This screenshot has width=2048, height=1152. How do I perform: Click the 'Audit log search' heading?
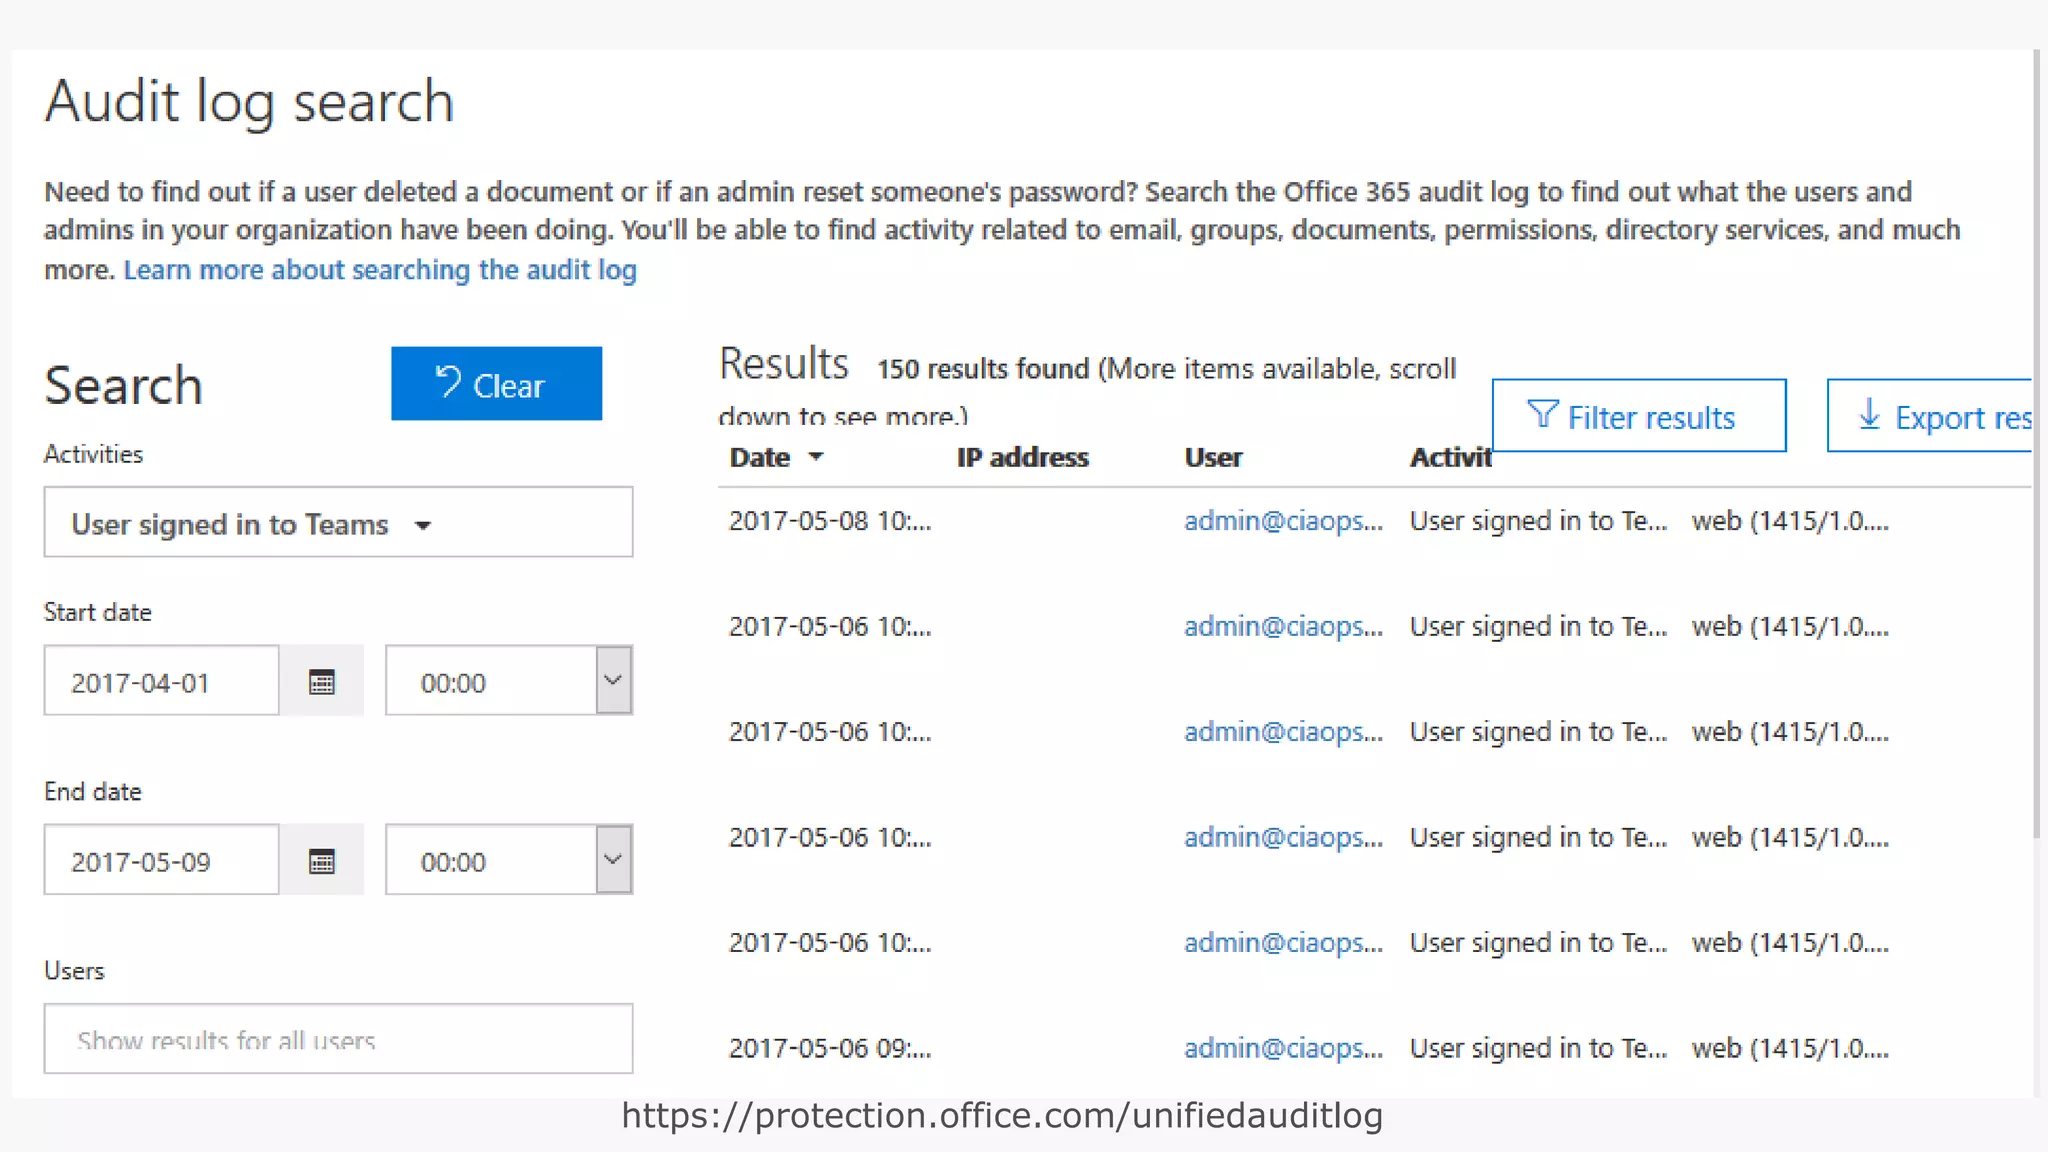[249, 101]
